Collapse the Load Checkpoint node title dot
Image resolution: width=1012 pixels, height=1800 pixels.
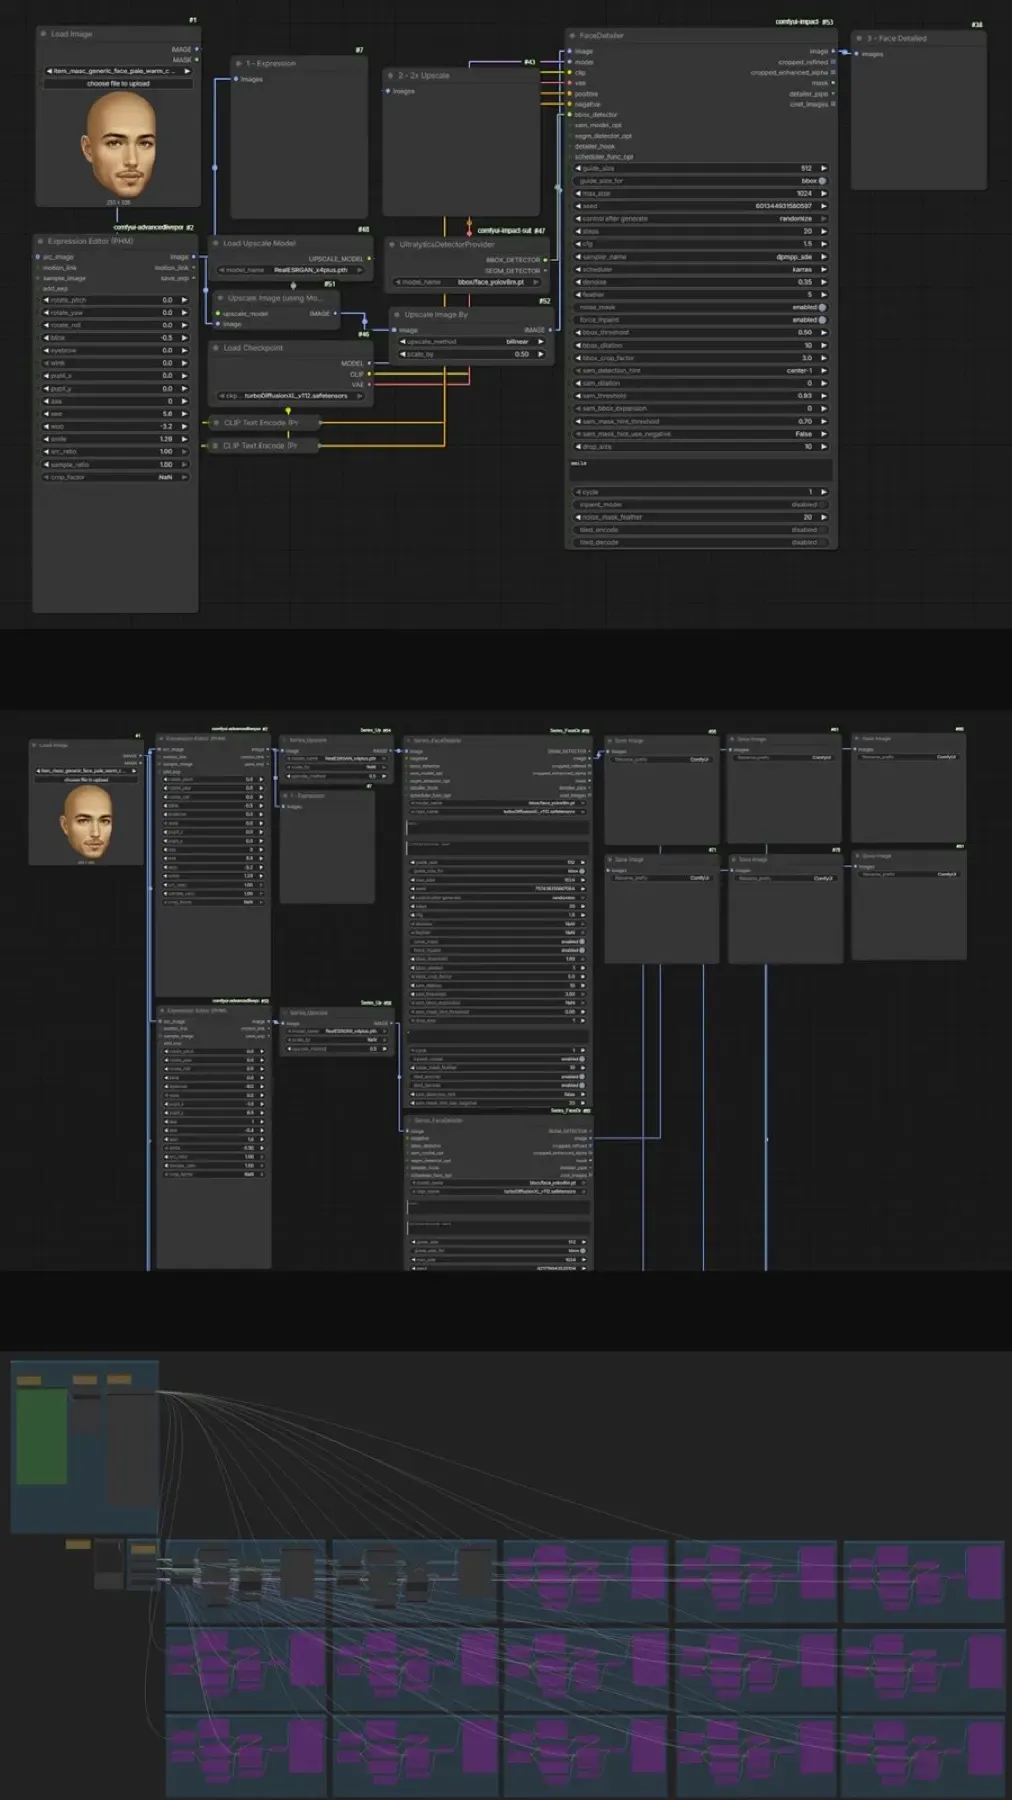click(x=215, y=348)
